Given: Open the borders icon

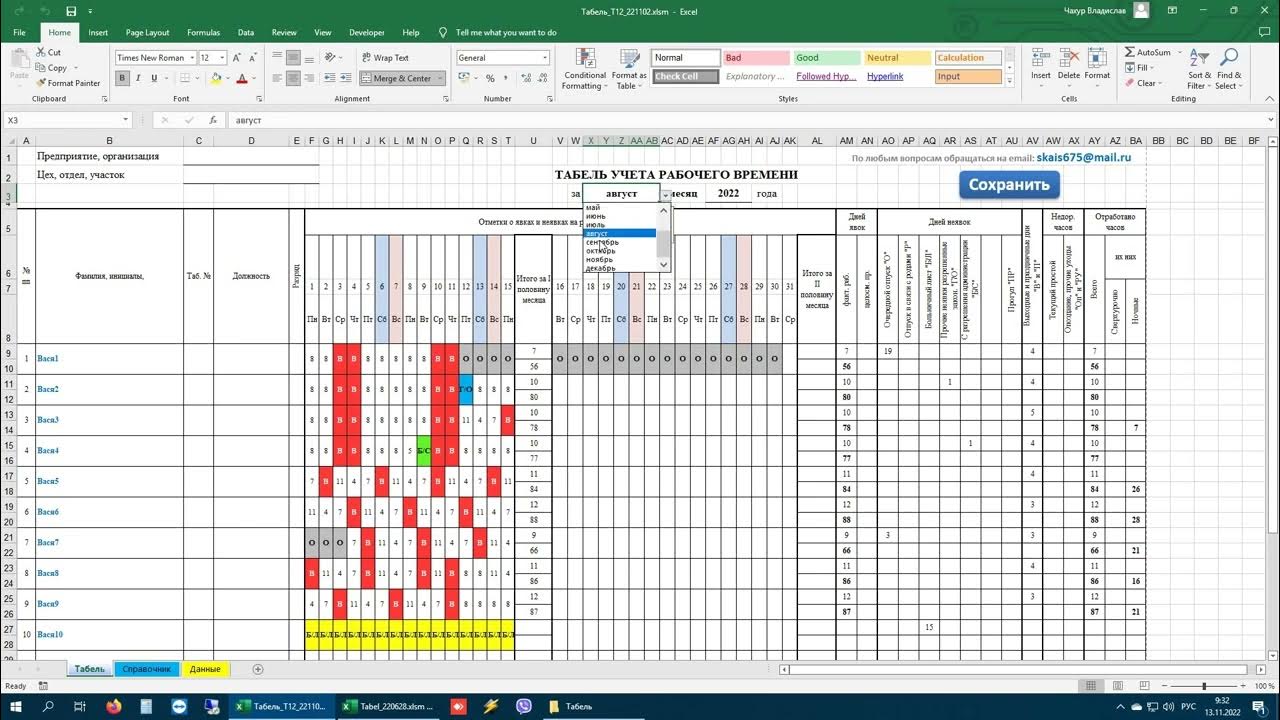Looking at the screenshot, I should (183, 78).
